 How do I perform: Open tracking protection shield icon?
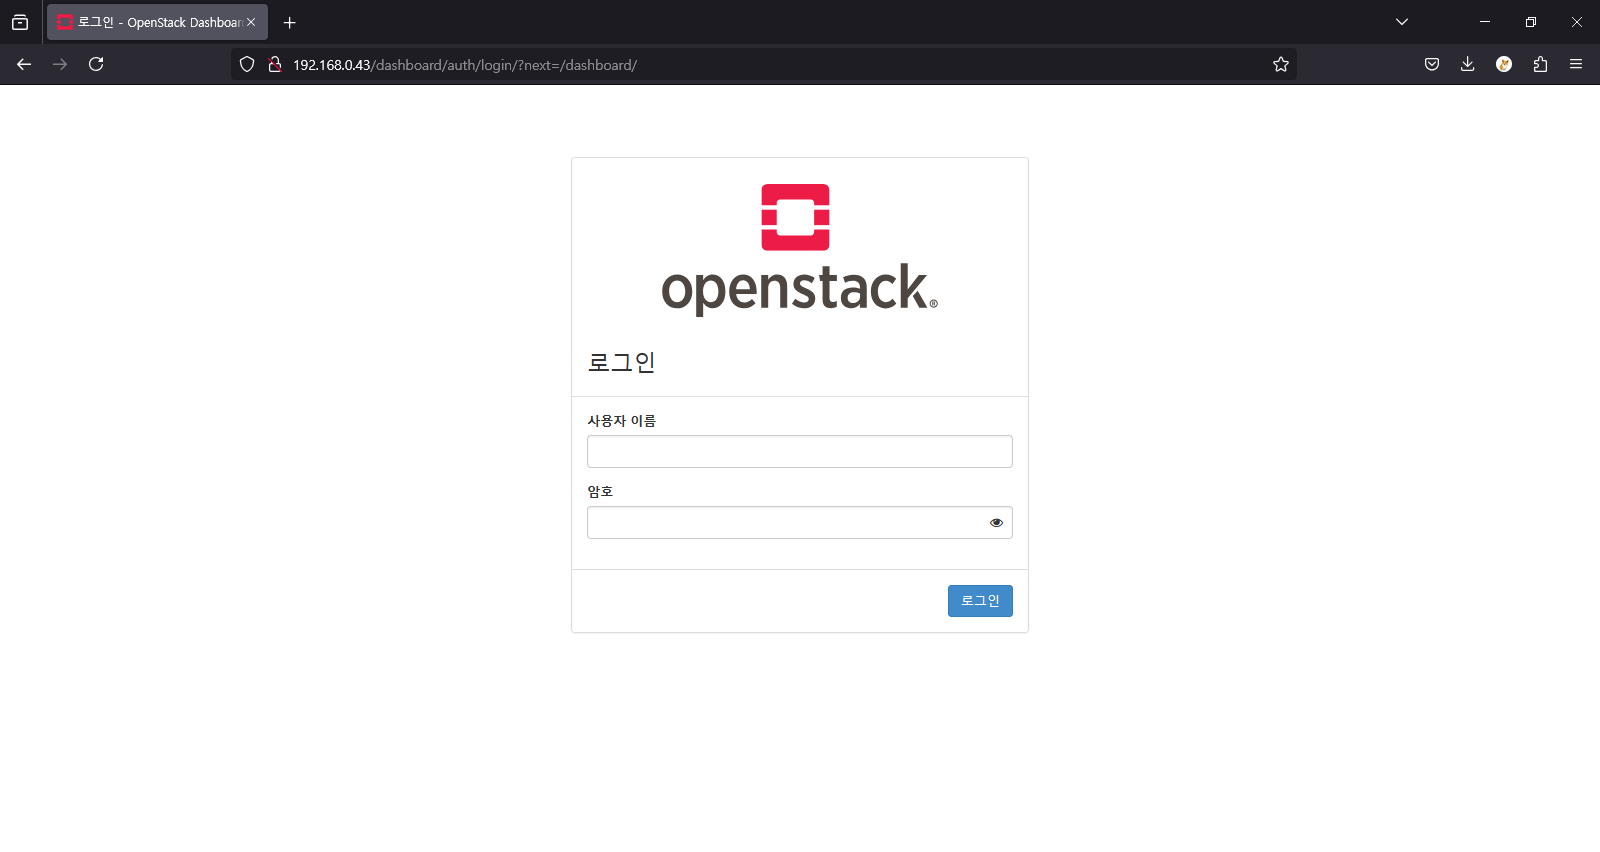coord(247,64)
